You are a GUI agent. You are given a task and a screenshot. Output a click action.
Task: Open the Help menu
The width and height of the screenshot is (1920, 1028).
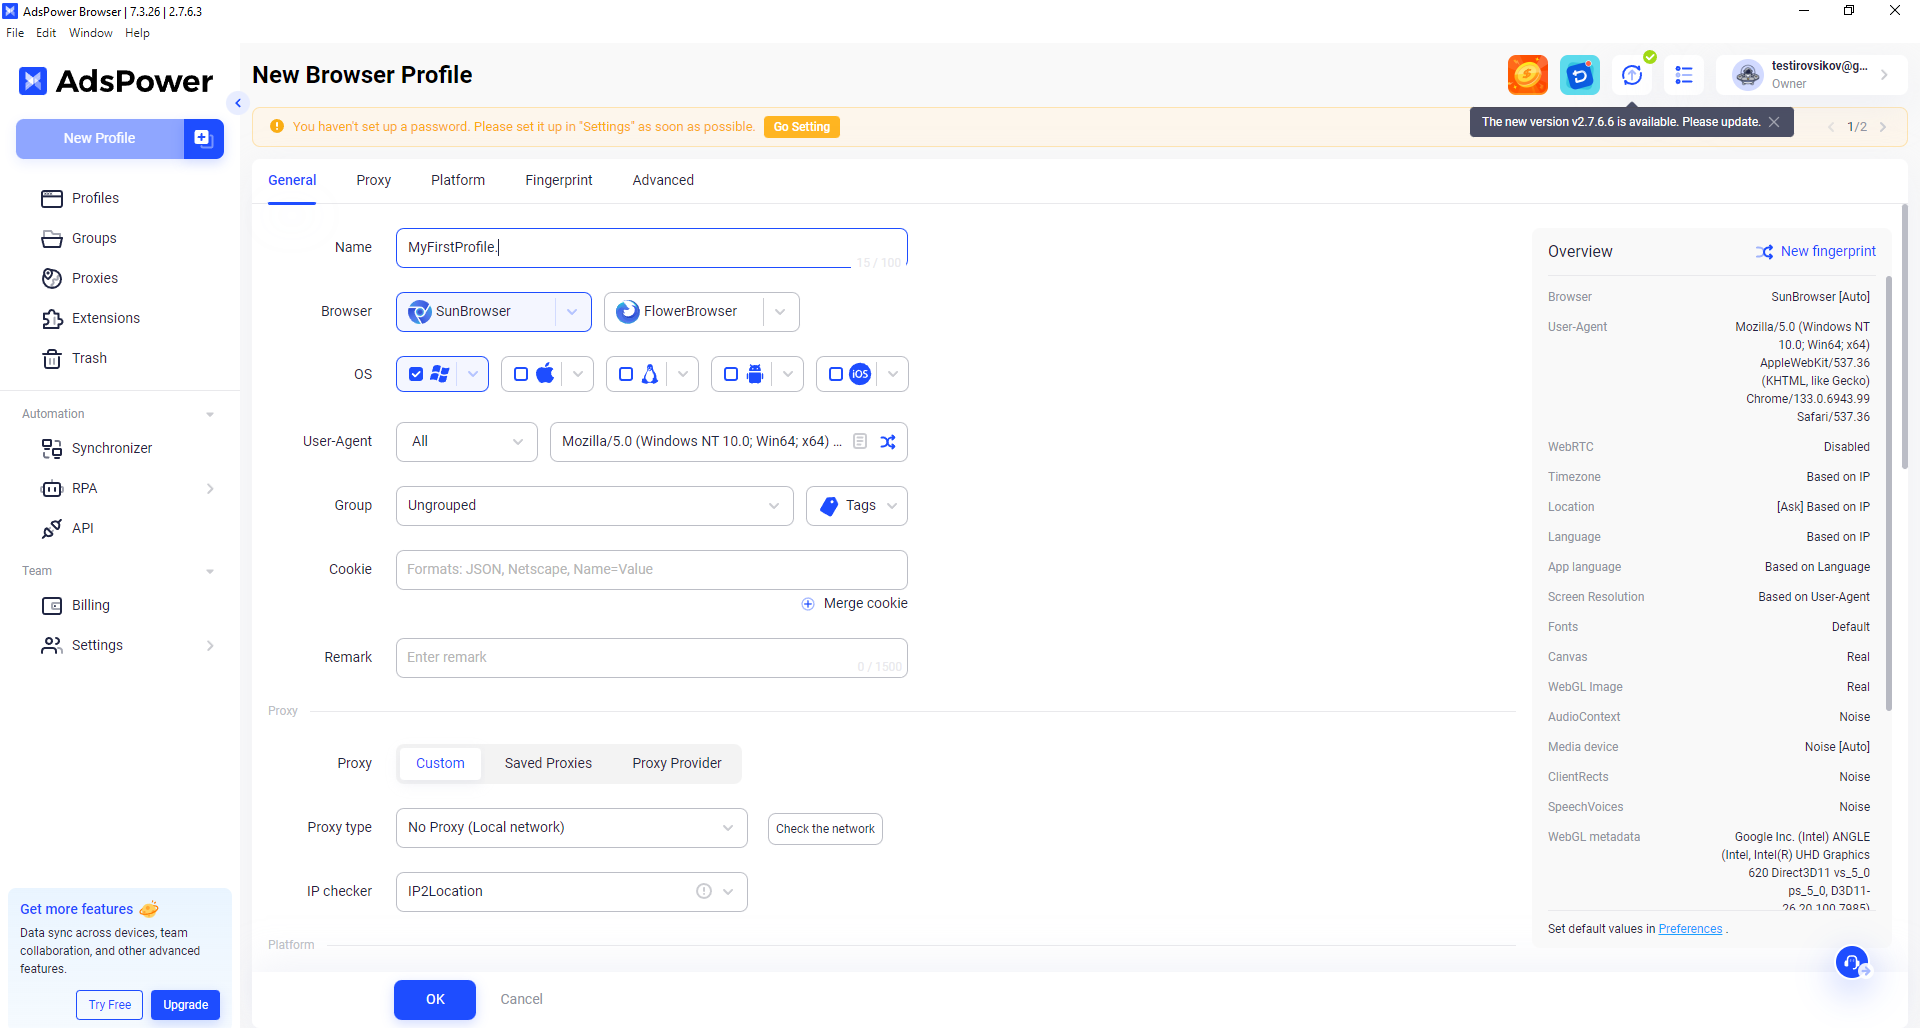tap(137, 33)
